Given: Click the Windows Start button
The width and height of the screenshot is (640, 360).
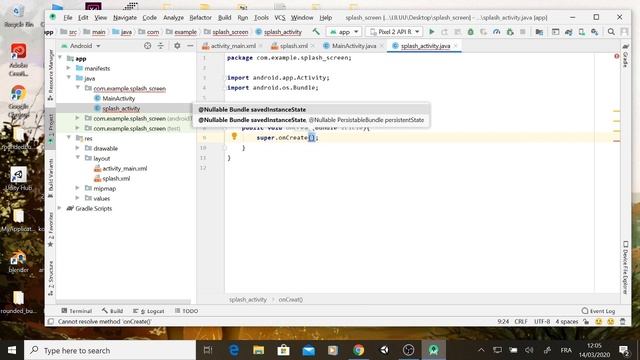Looking at the screenshot, I should [12, 350].
